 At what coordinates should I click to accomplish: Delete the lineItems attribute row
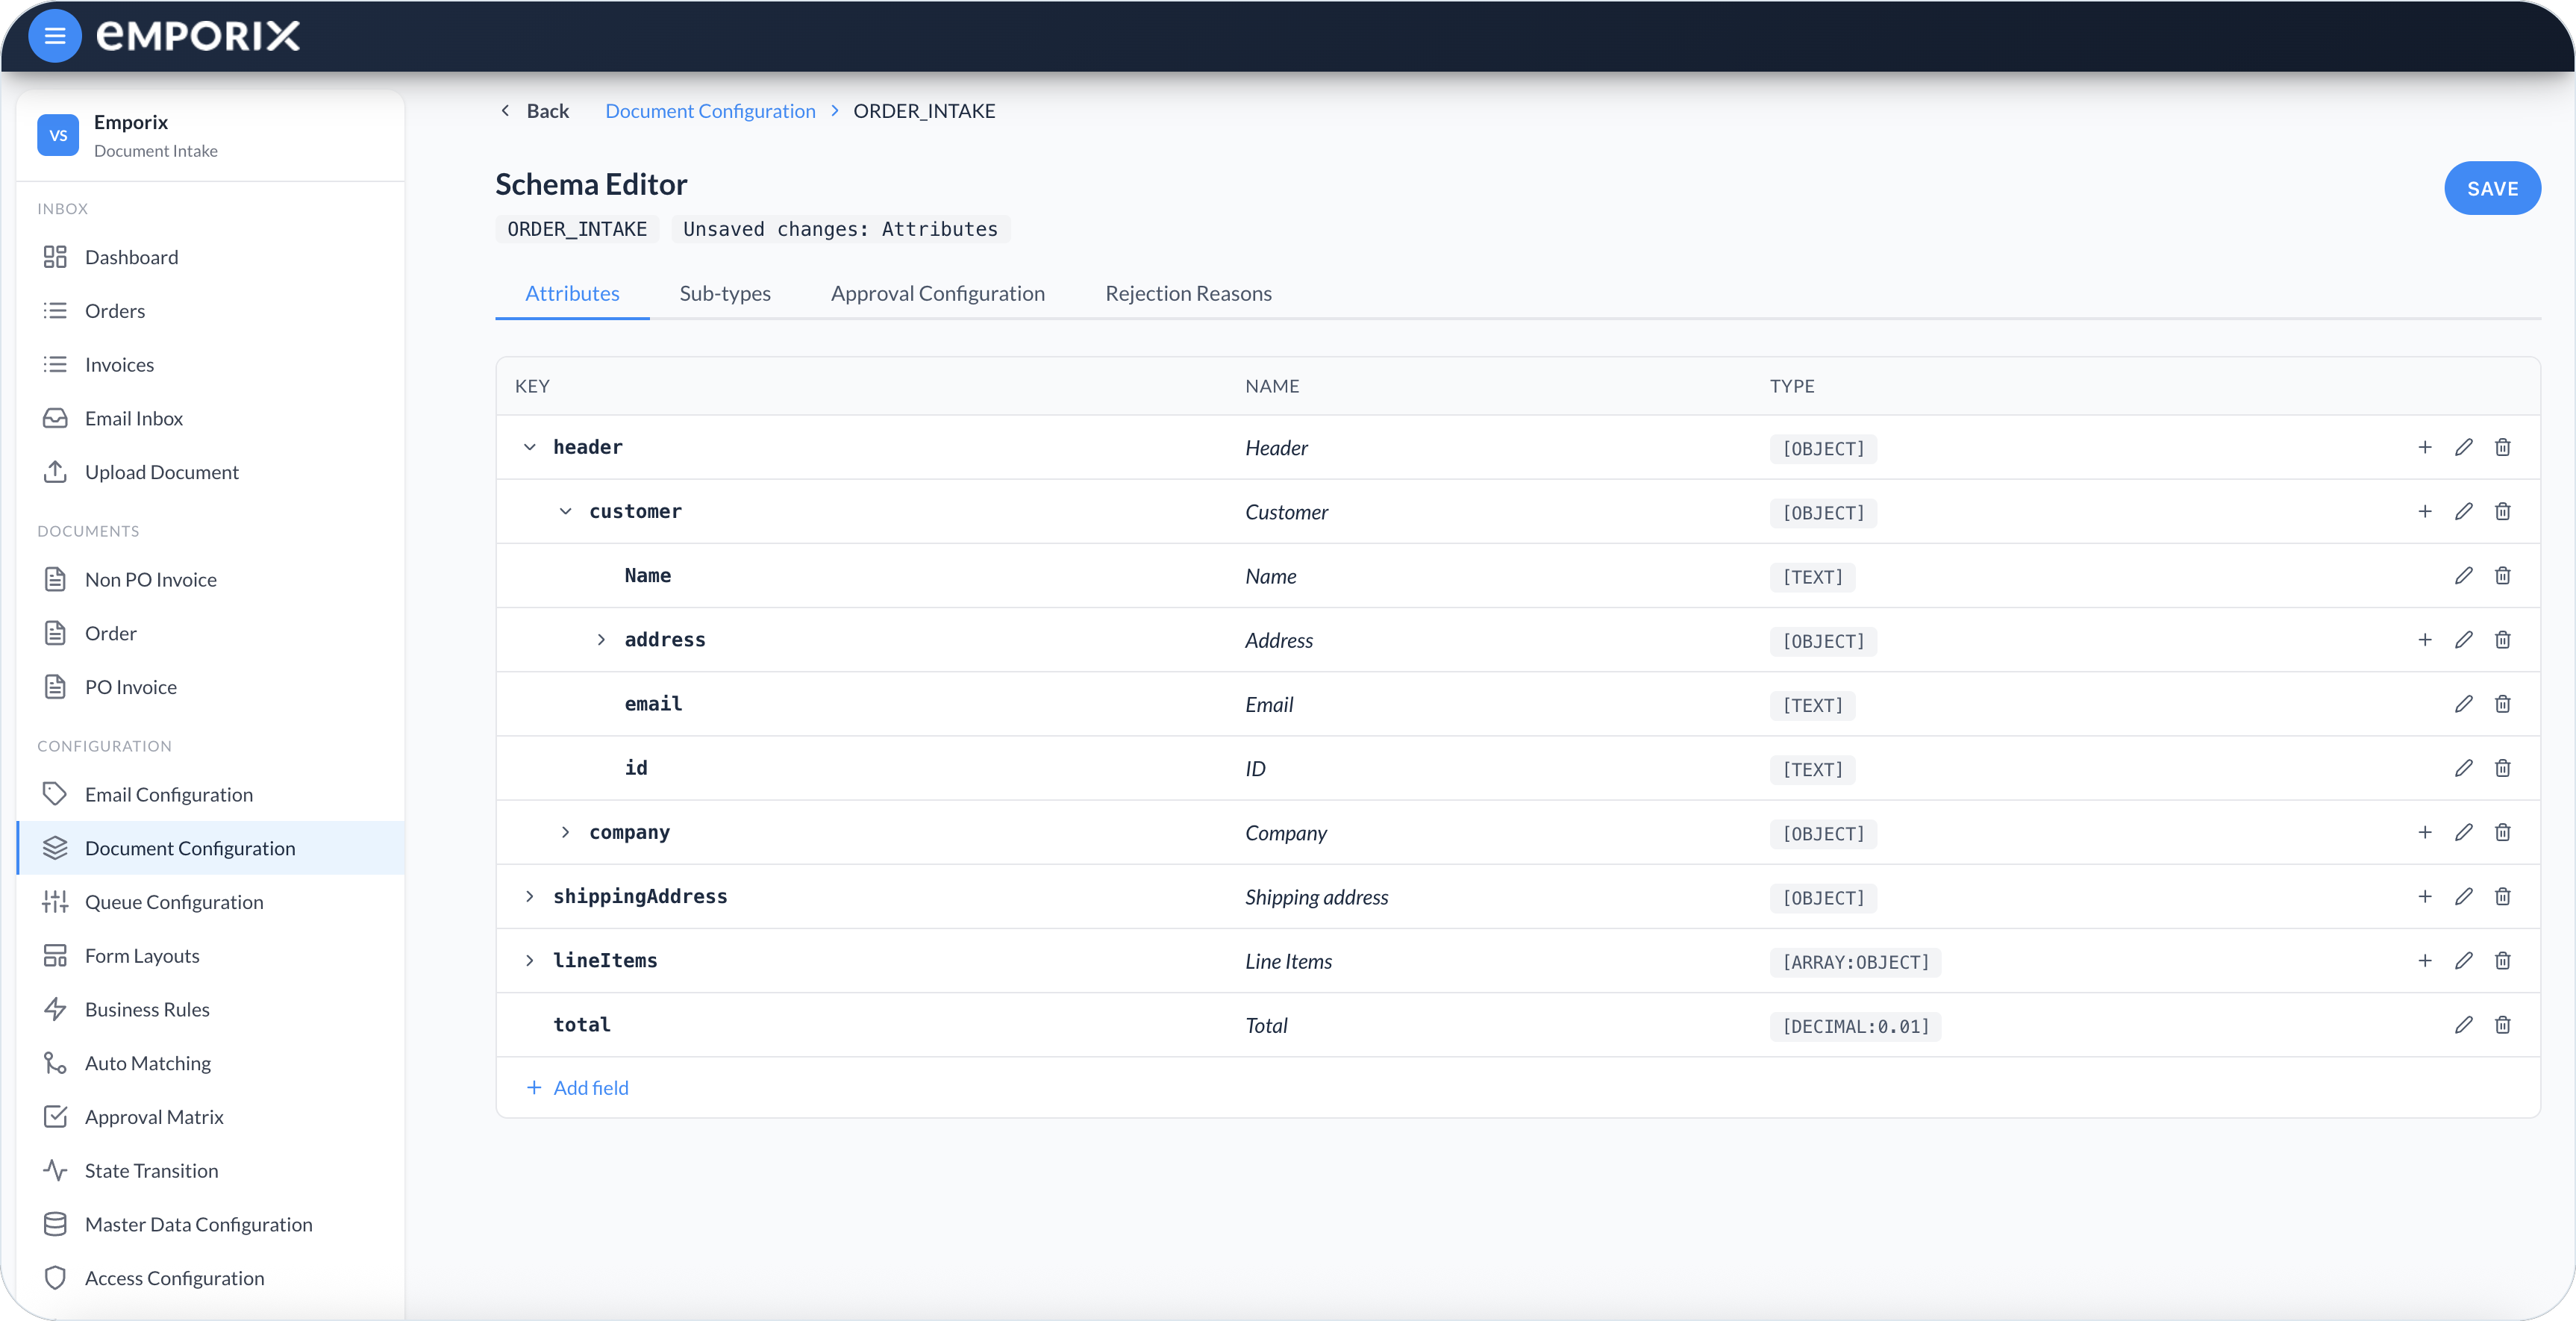click(2503, 960)
